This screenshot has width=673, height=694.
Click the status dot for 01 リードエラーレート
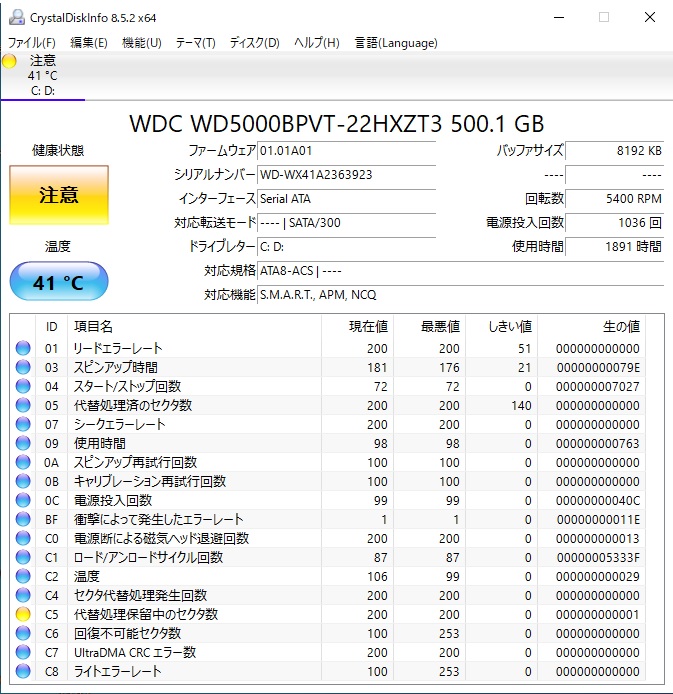click(23, 348)
